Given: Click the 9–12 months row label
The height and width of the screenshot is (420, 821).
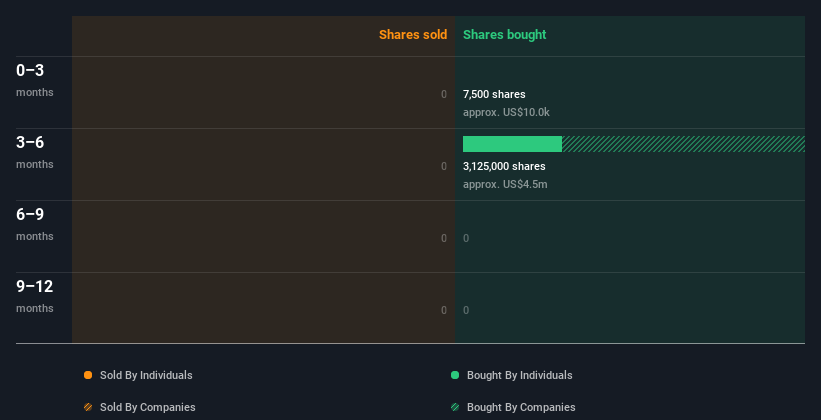Looking at the screenshot, I should point(35,296).
